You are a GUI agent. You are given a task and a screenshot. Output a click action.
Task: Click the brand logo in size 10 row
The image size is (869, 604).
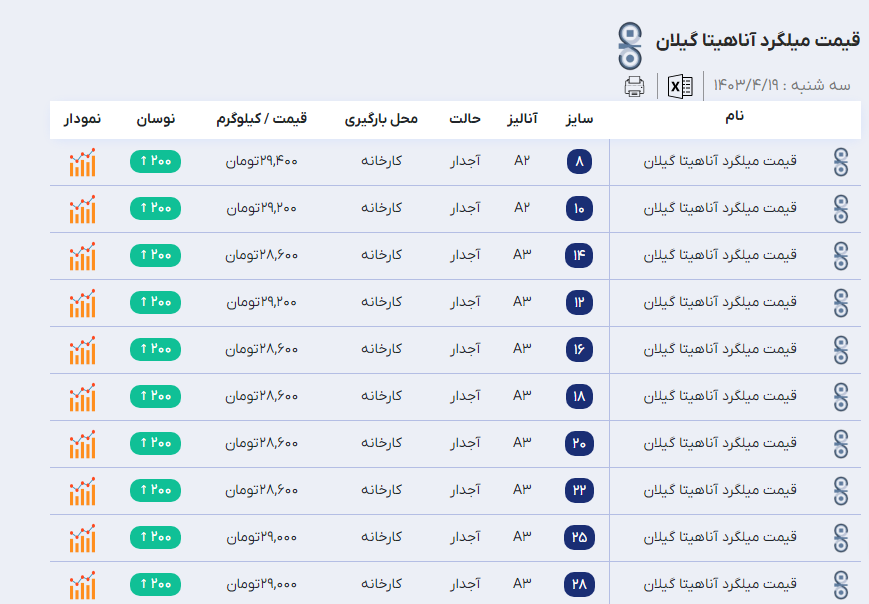coord(841,209)
